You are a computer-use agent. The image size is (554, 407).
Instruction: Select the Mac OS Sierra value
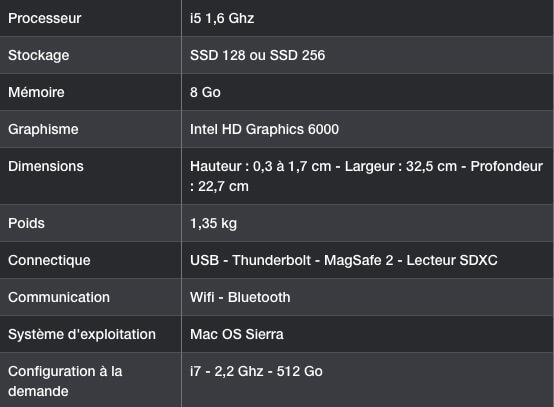237,335
